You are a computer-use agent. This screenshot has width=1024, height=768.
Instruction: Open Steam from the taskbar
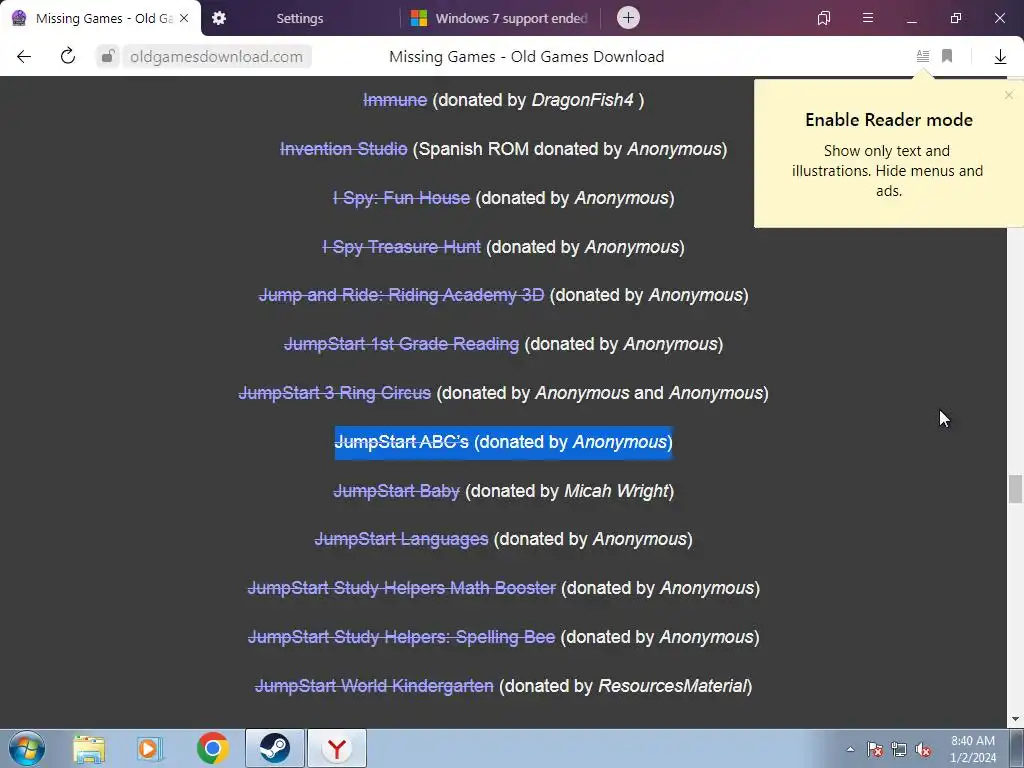(x=275, y=748)
